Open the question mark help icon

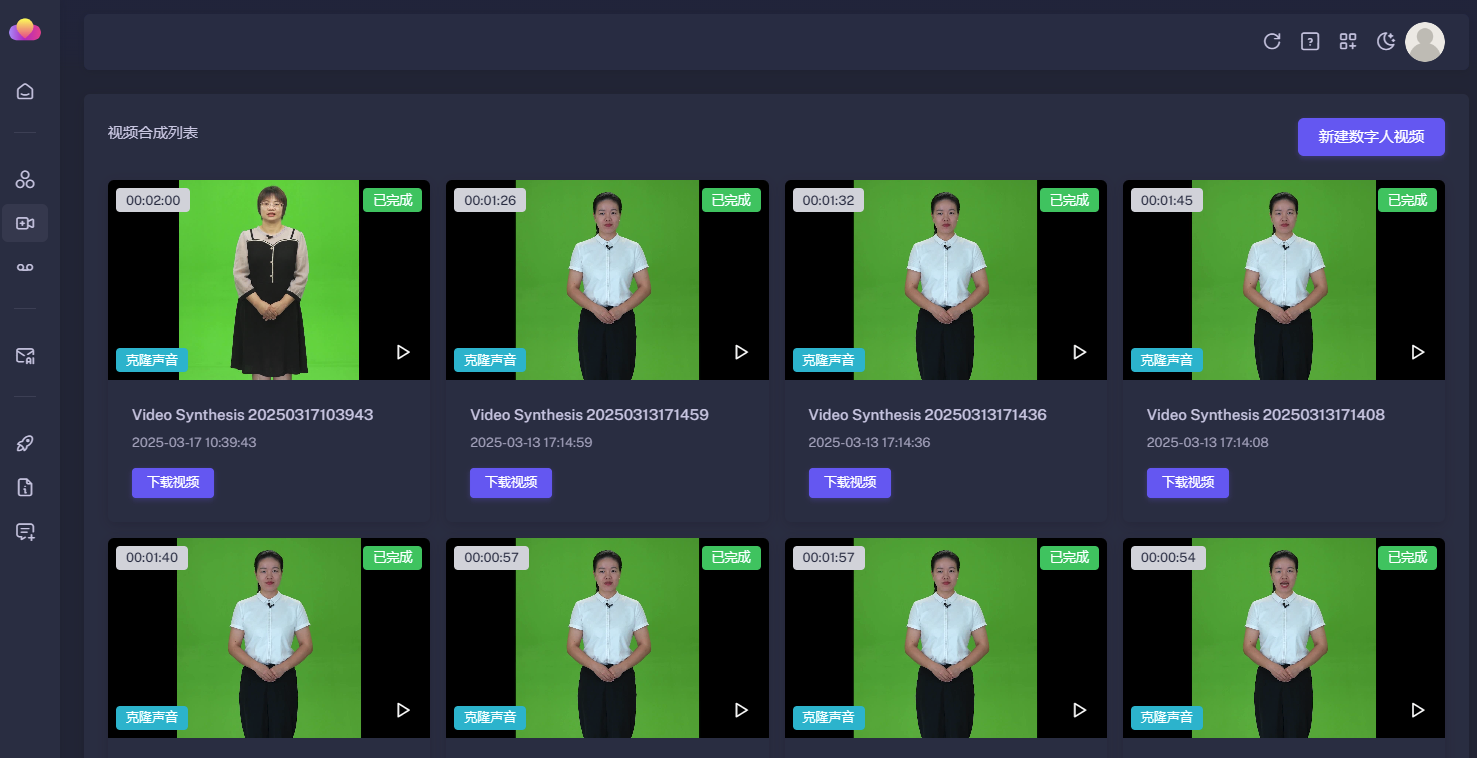click(x=1310, y=41)
